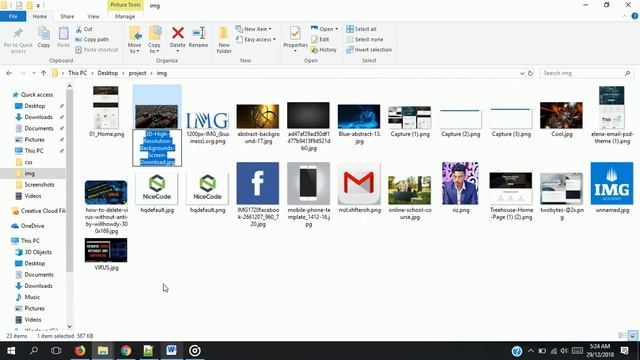This screenshot has width=640, height=360.
Task: Go to project in address breadcrumb
Action: pyautogui.click(x=138, y=73)
